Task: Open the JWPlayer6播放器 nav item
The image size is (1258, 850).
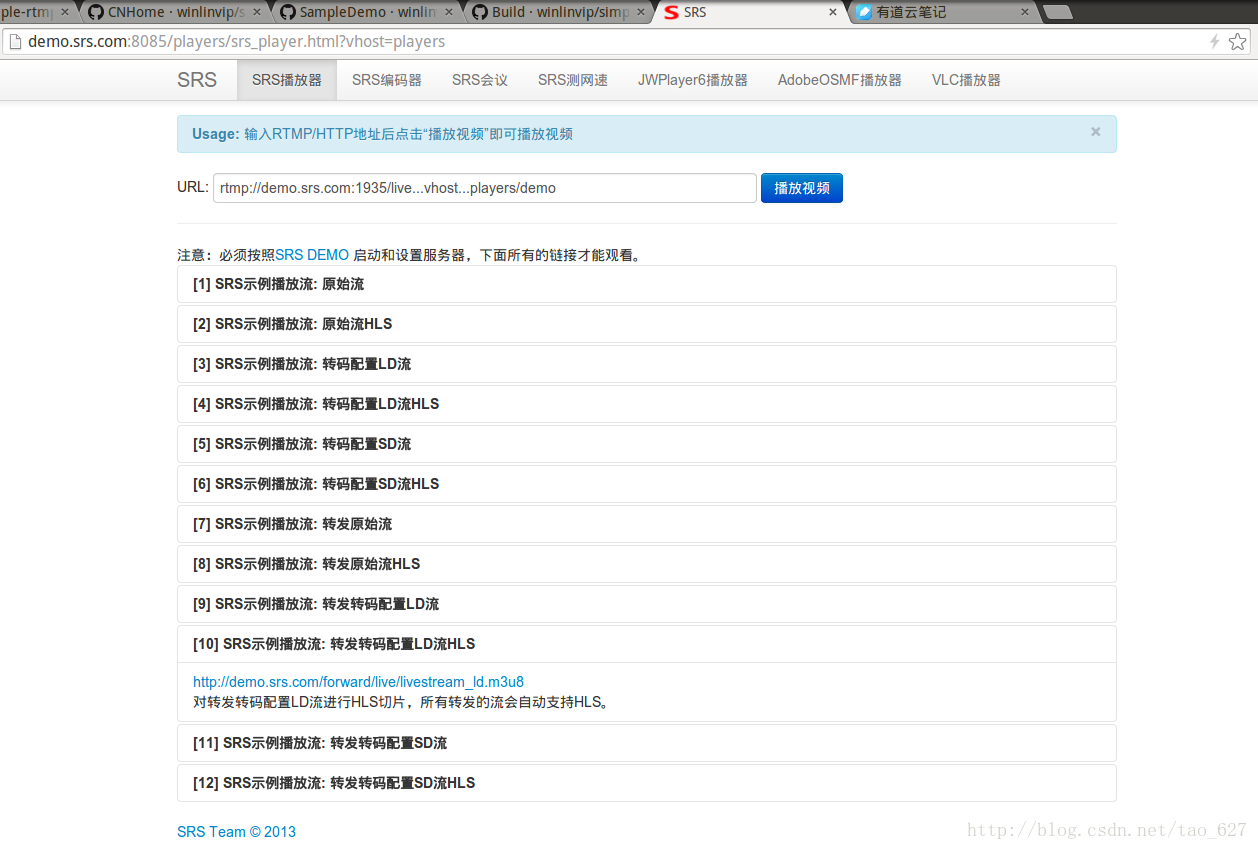Action: (x=693, y=80)
